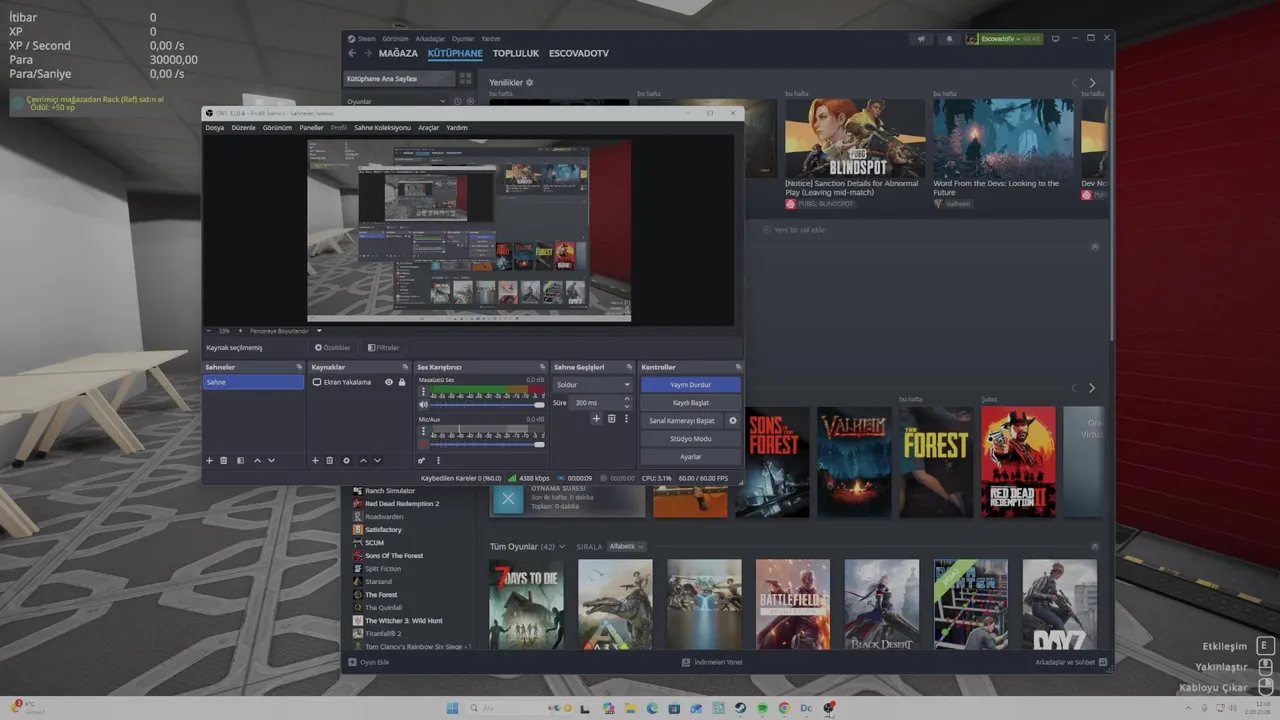Add a new source in Kaynaklar panel
Screen dimensions: 1280x720
point(315,461)
